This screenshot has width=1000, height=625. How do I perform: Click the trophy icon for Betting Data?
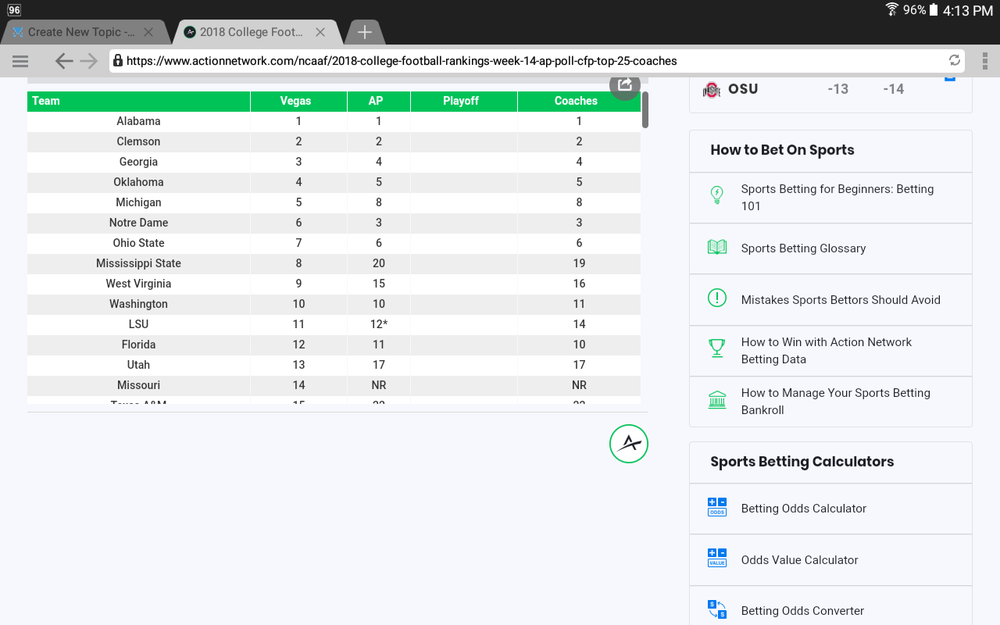tap(717, 348)
